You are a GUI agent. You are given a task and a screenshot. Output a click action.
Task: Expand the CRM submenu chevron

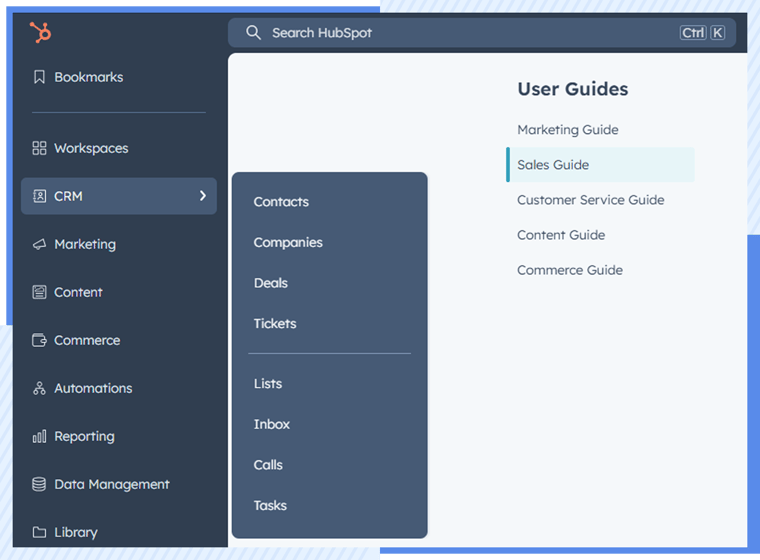[x=203, y=195]
